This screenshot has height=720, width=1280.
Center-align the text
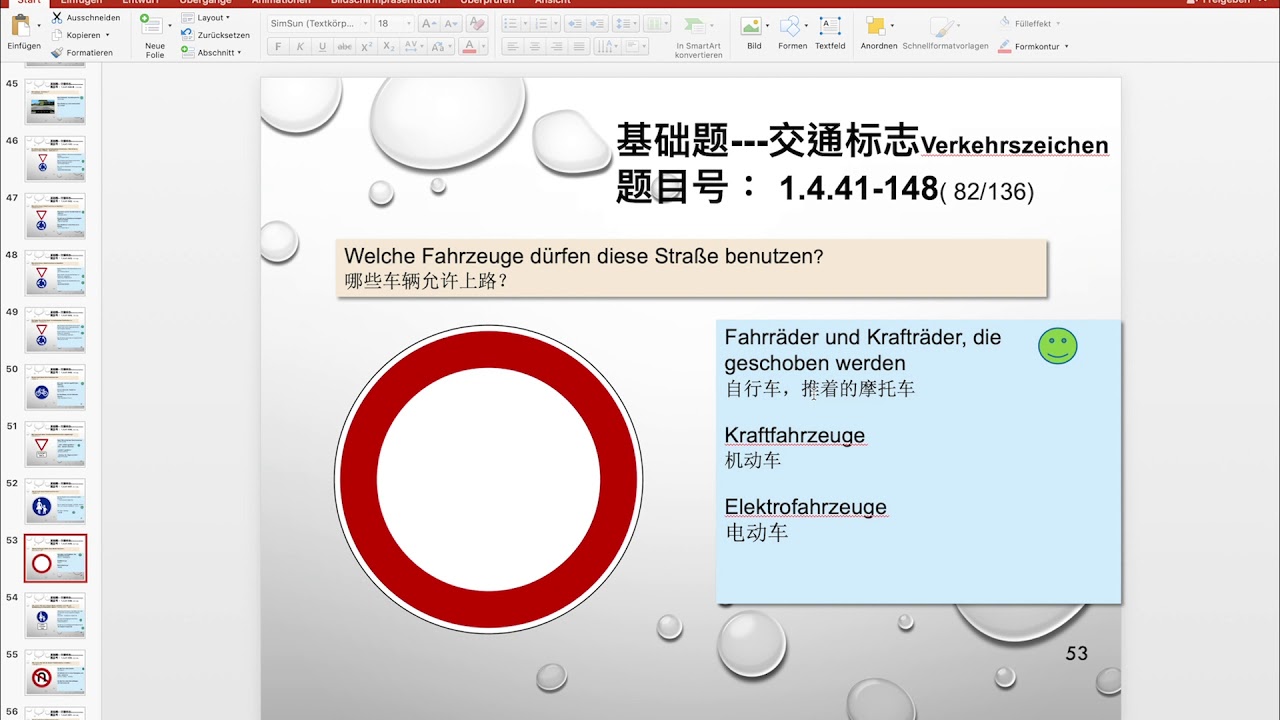point(534,46)
